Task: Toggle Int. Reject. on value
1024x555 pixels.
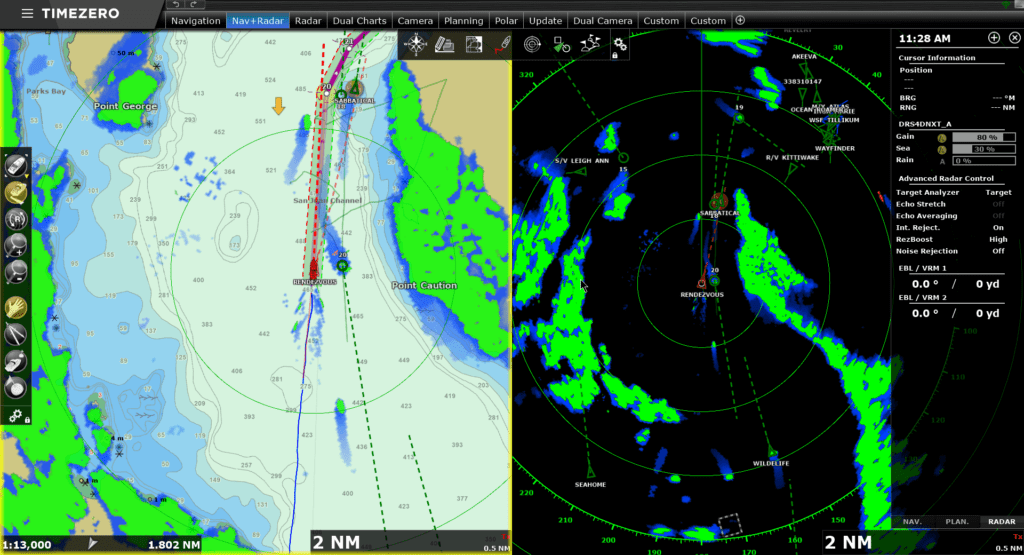Action: tap(998, 228)
